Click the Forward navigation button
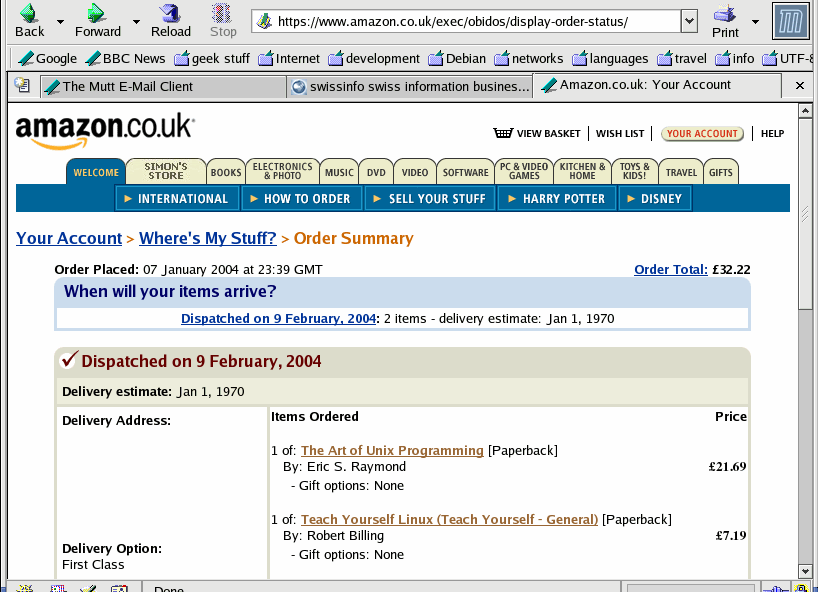 pyautogui.click(x=98, y=21)
